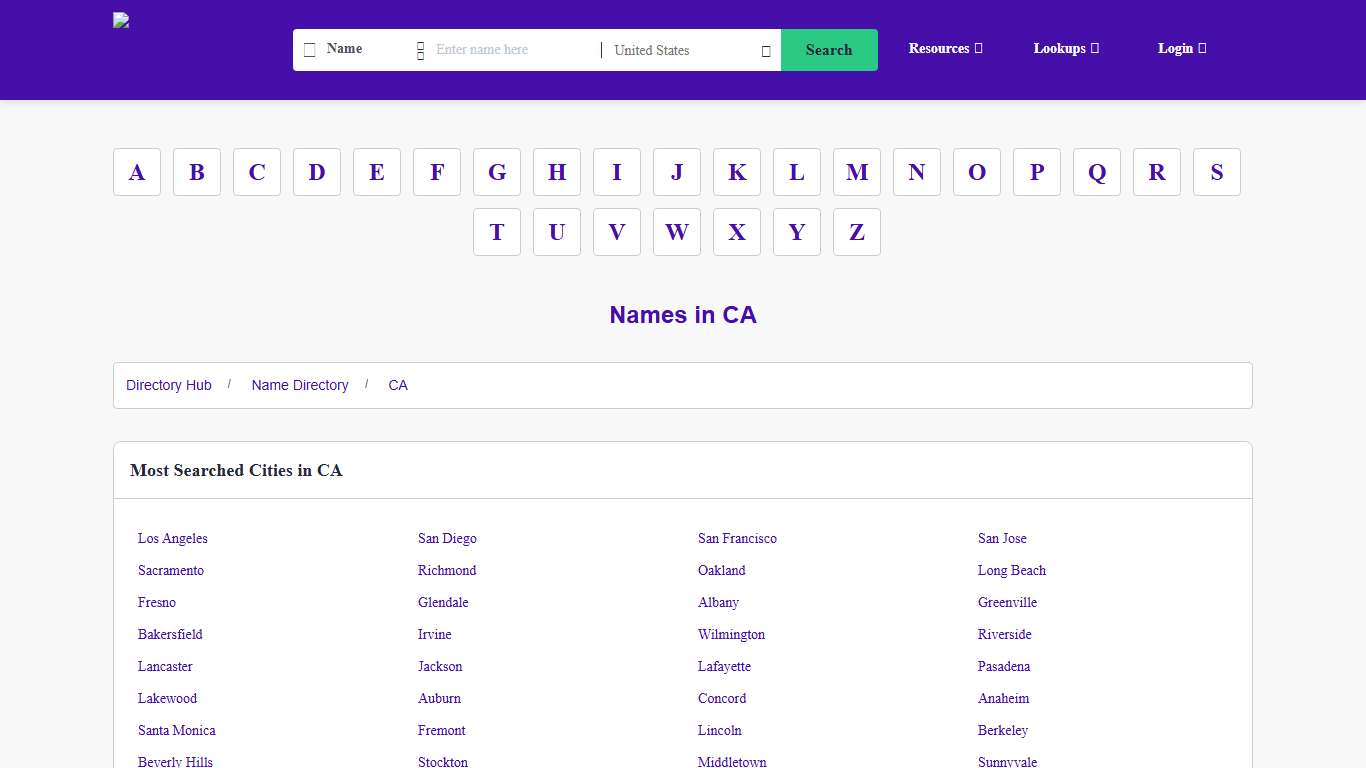
Task: Toggle the letter M filter
Action: click(x=857, y=172)
